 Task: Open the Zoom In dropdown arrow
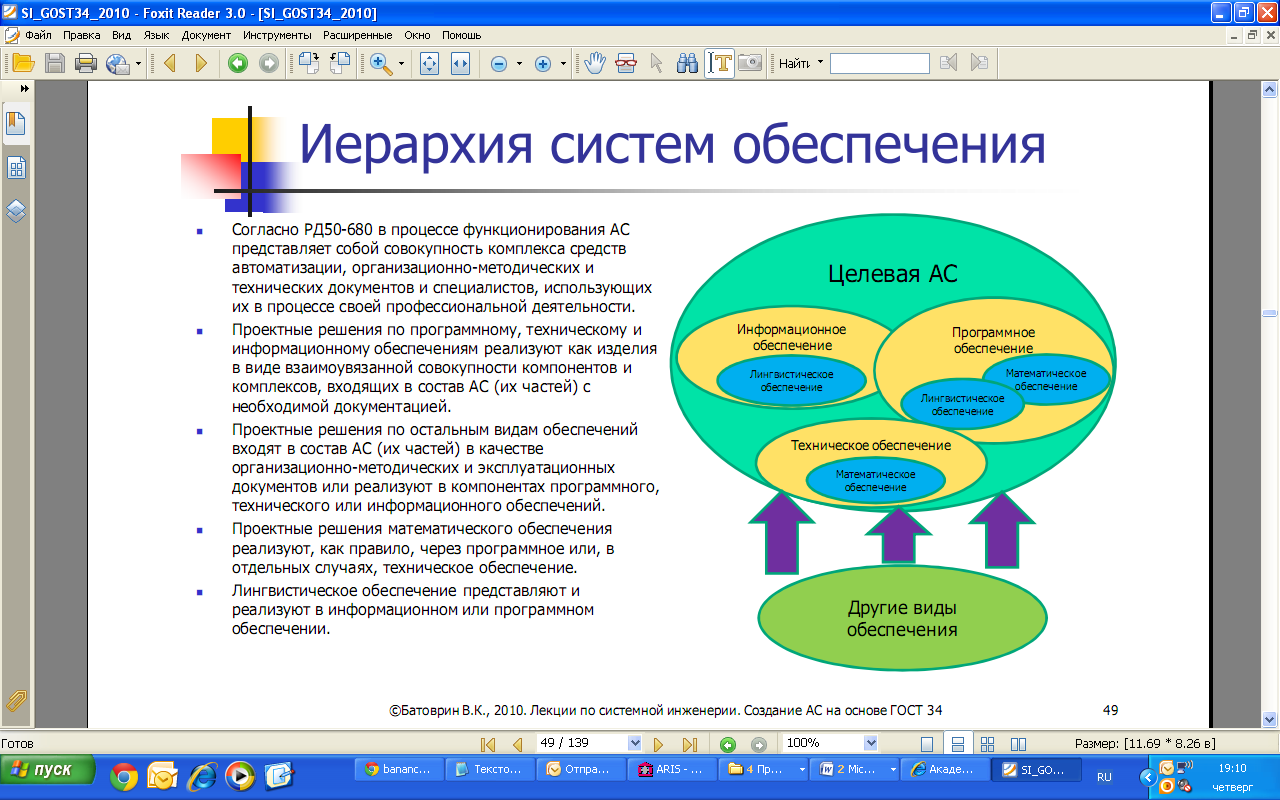[x=564, y=63]
